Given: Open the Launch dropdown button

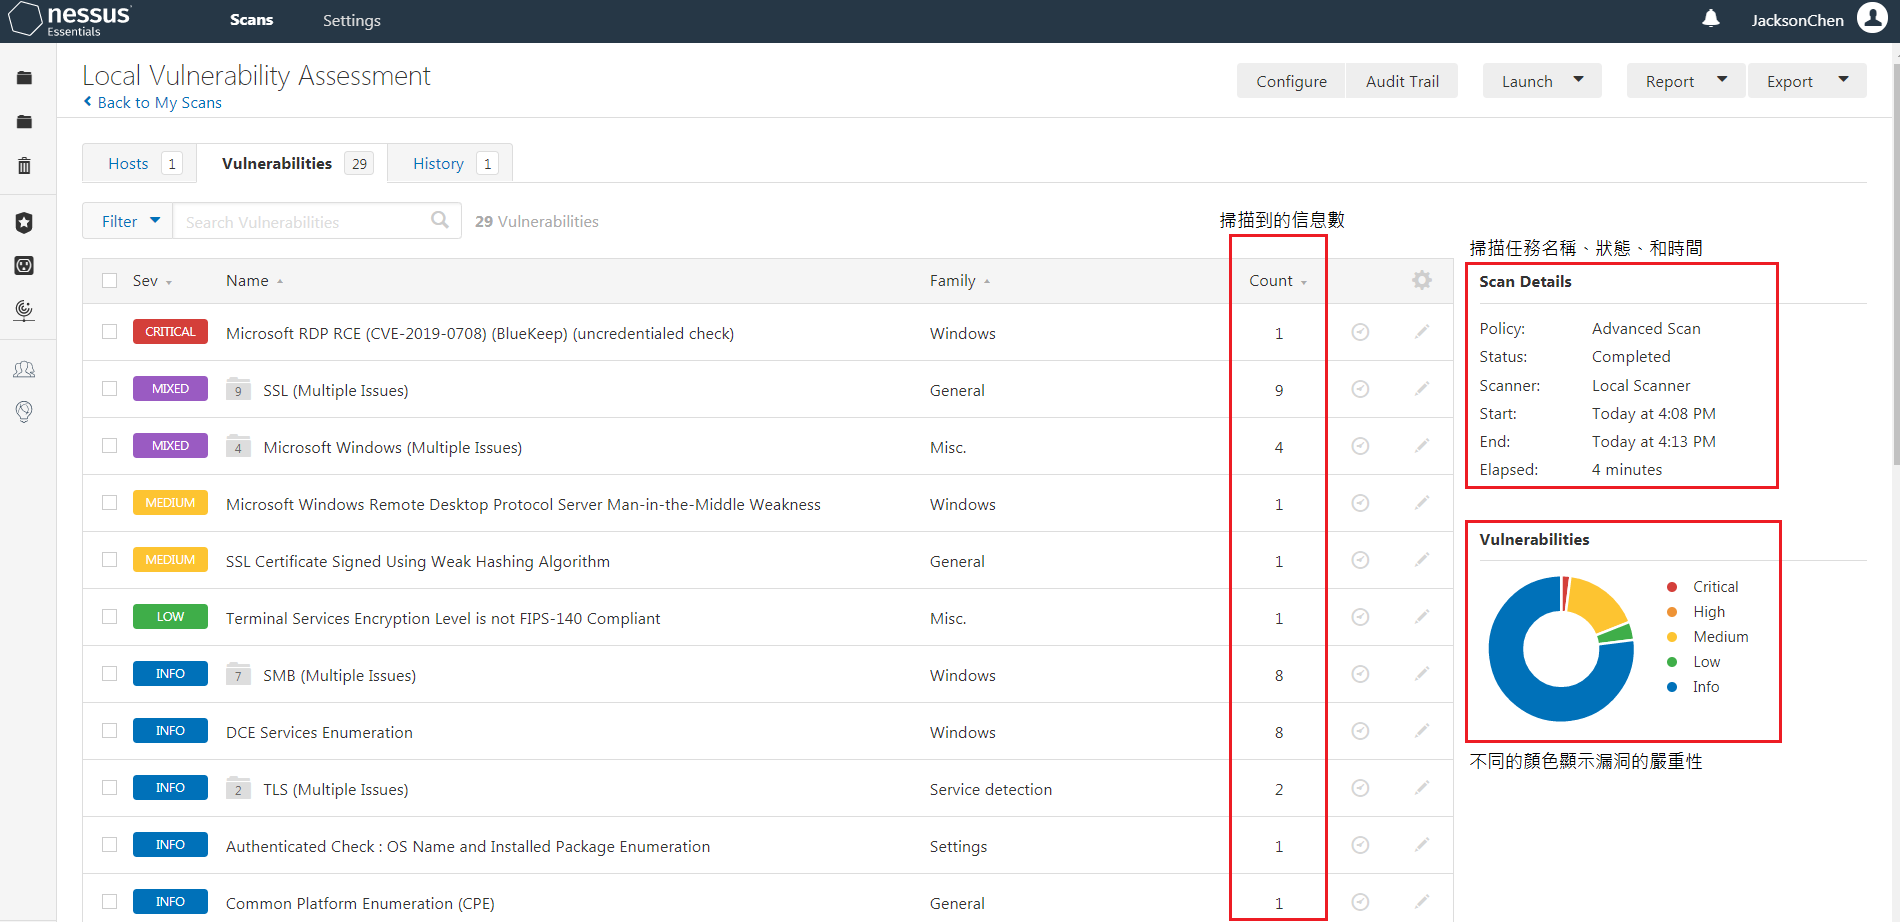Looking at the screenshot, I should [x=1542, y=81].
